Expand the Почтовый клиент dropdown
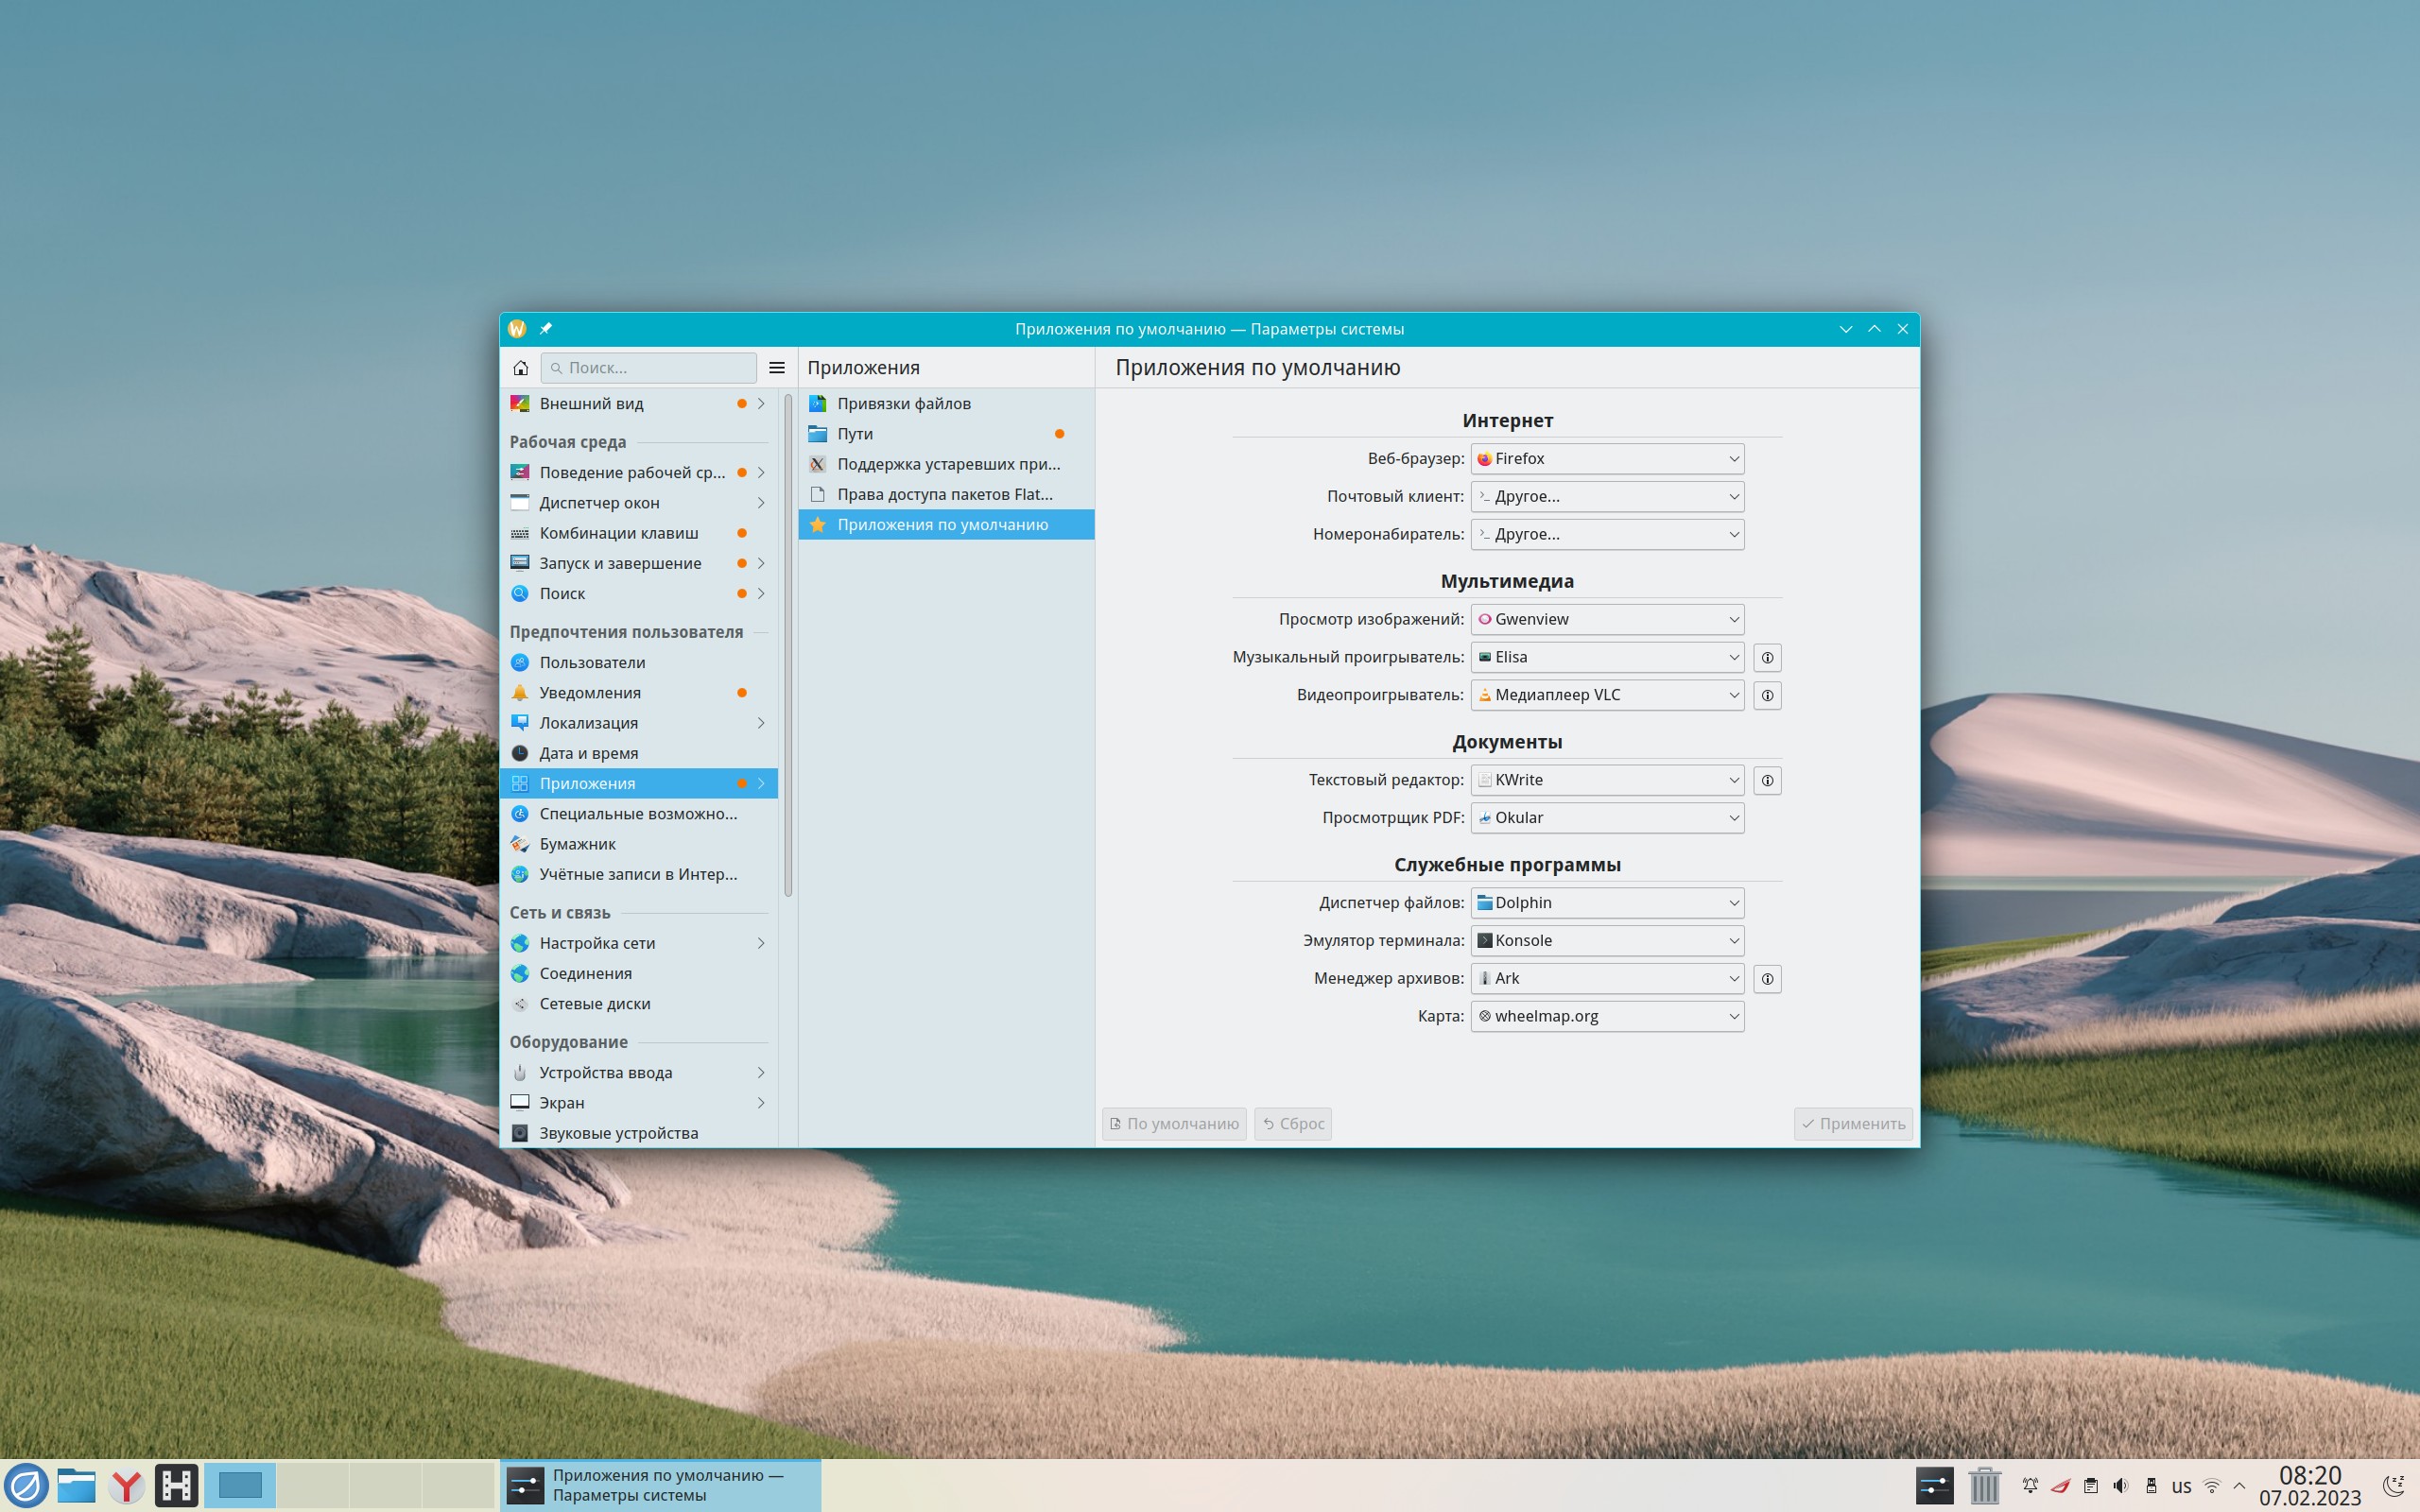 tap(1607, 497)
